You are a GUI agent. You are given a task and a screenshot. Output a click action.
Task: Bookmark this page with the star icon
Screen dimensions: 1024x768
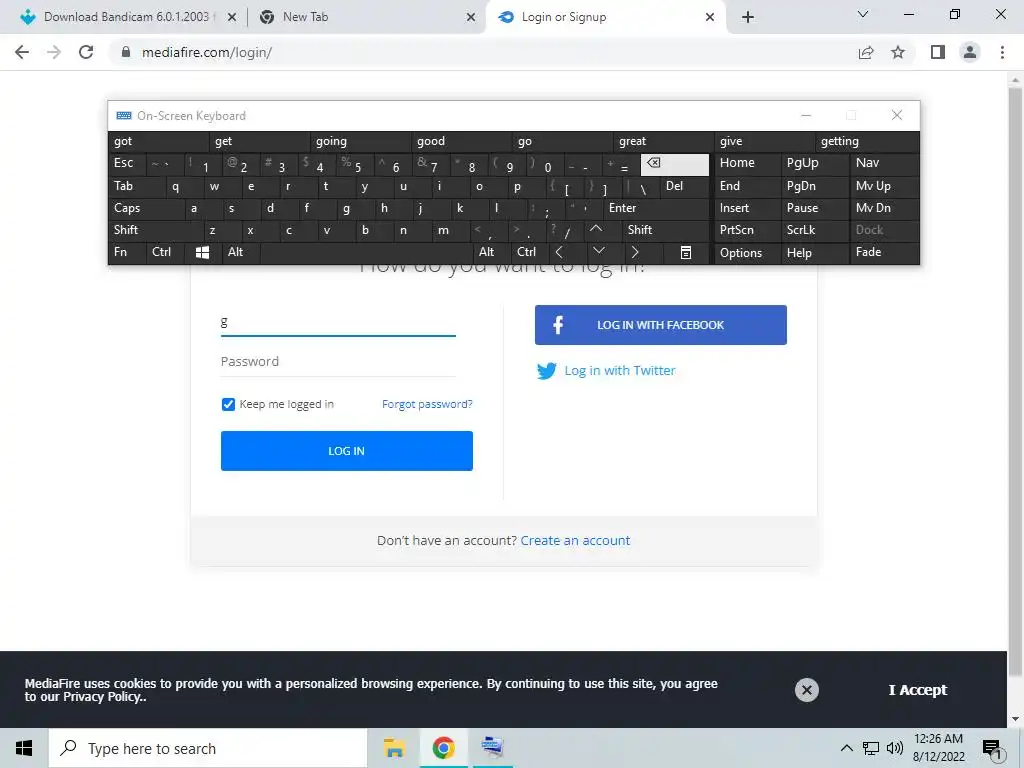(898, 52)
